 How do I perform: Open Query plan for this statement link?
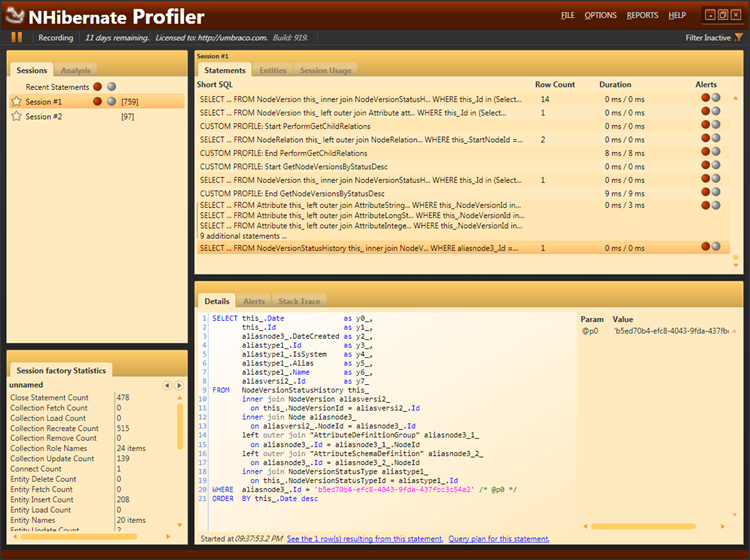point(499,539)
